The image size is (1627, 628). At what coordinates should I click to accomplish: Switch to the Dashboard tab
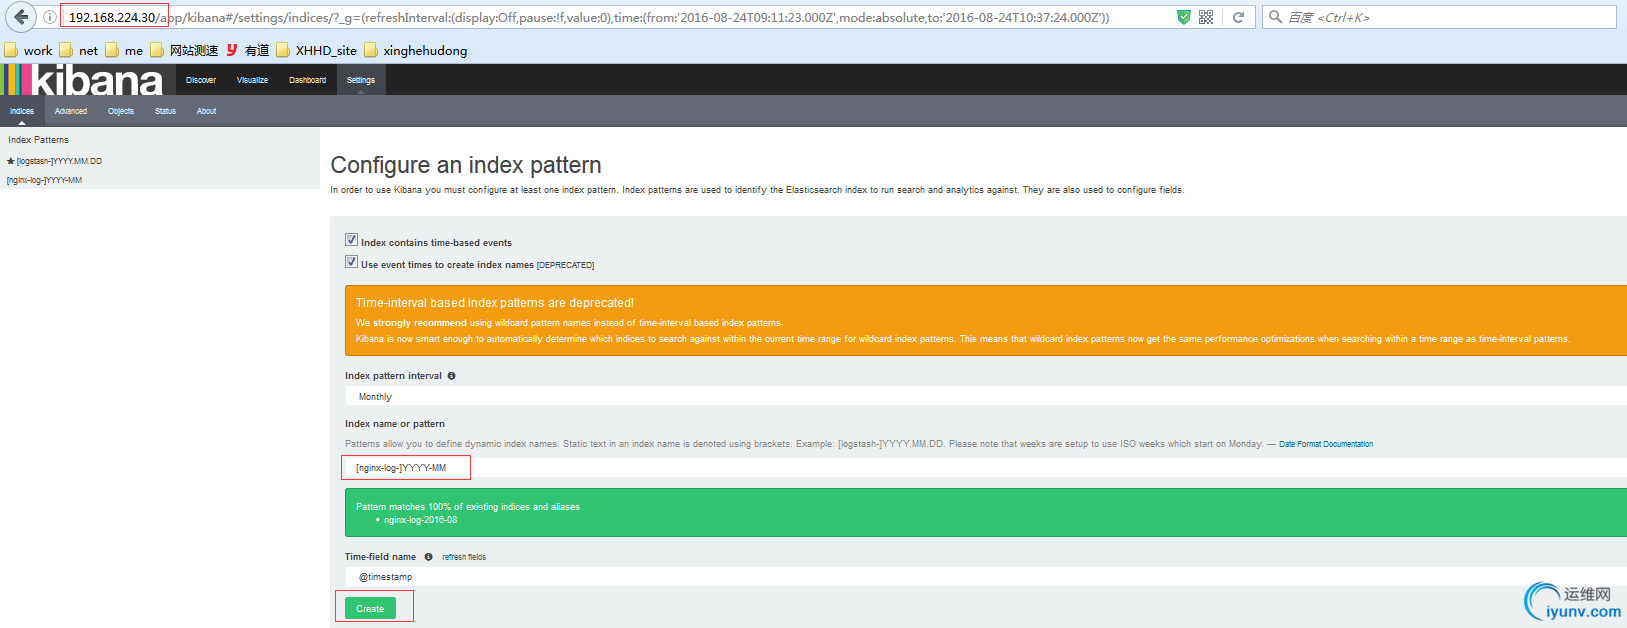(307, 80)
